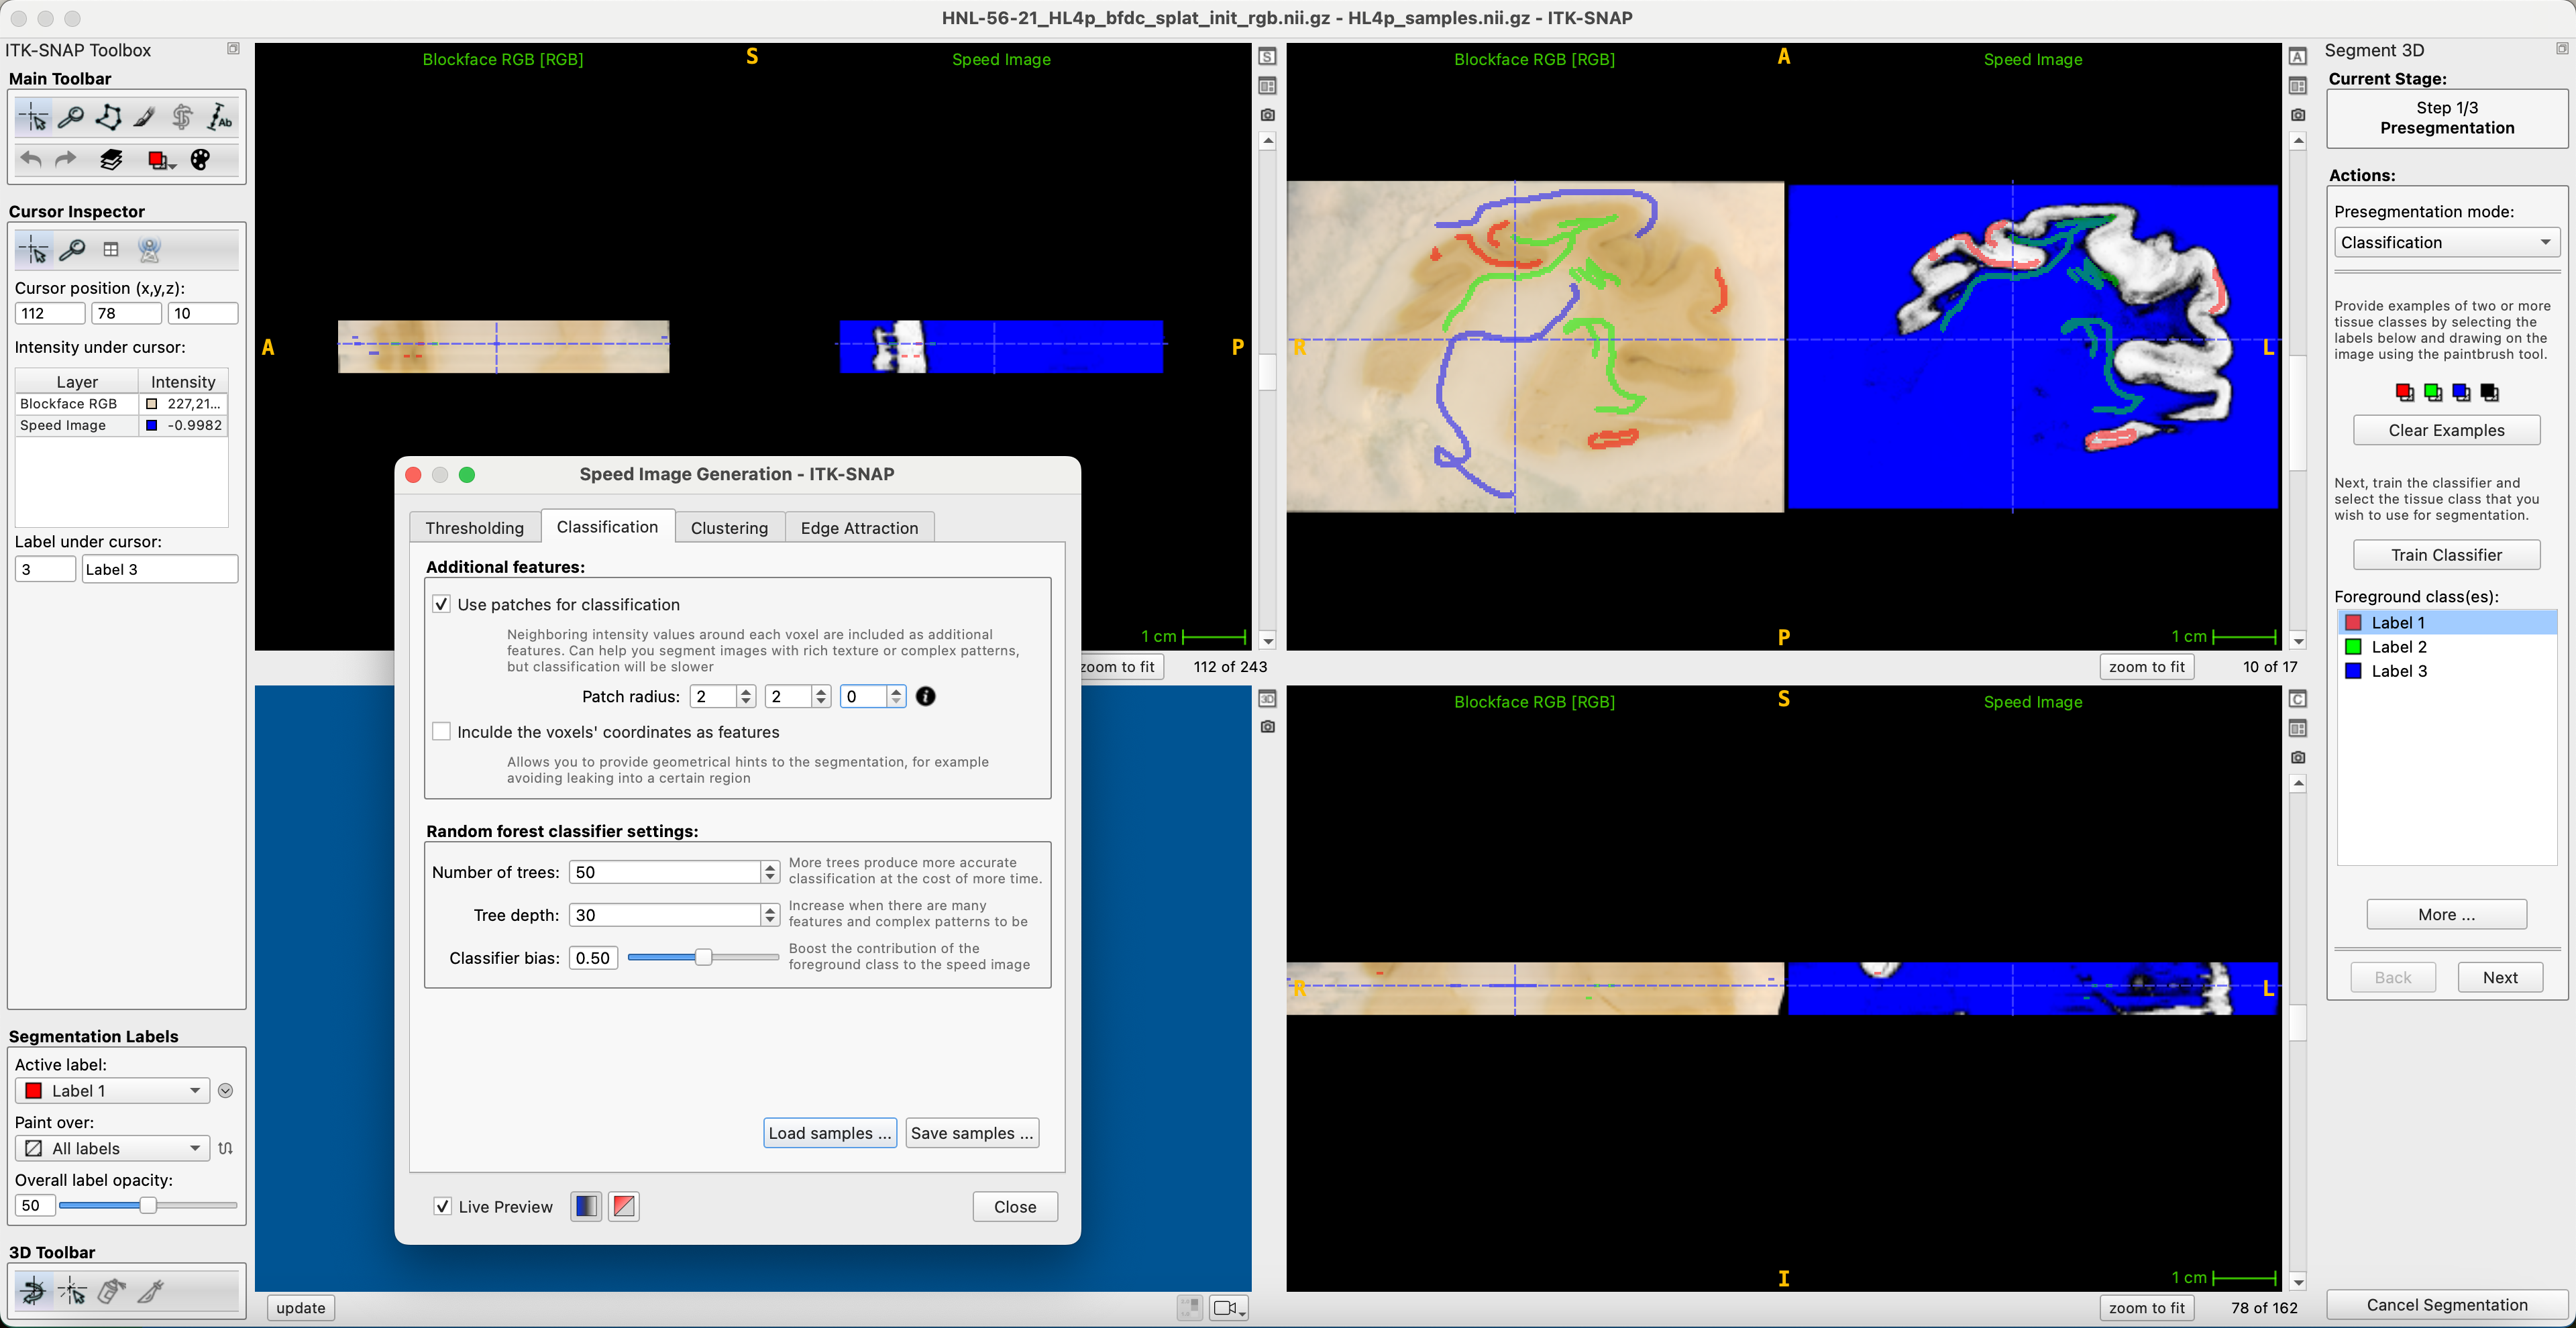Toggle blue speed image overlay display button

pyautogui.click(x=586, y=1207)
